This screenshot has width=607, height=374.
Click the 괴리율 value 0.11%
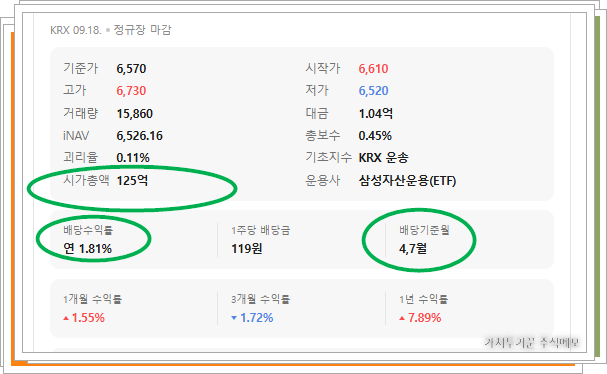click(x=133, y=158)
